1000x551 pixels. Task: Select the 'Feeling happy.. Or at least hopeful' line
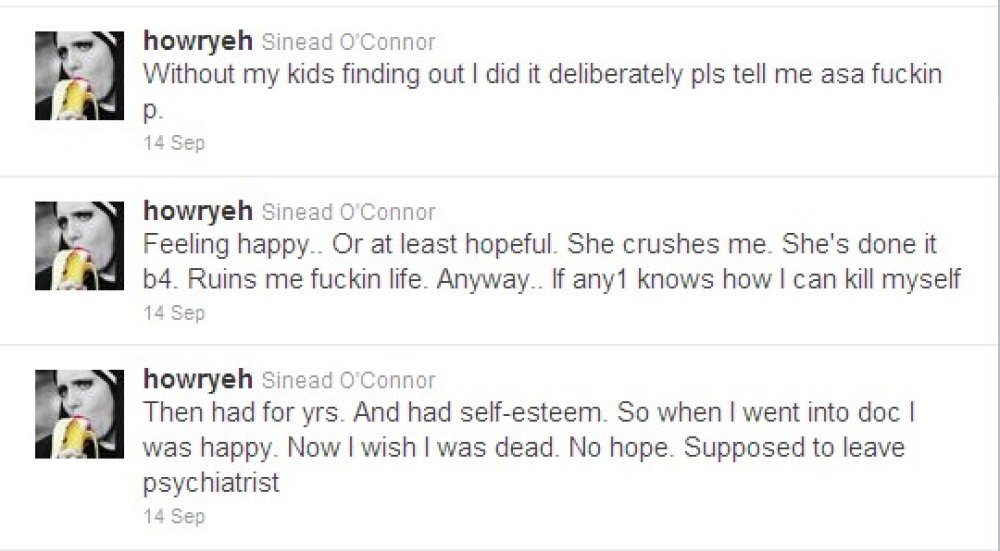(x=539, y=245)
